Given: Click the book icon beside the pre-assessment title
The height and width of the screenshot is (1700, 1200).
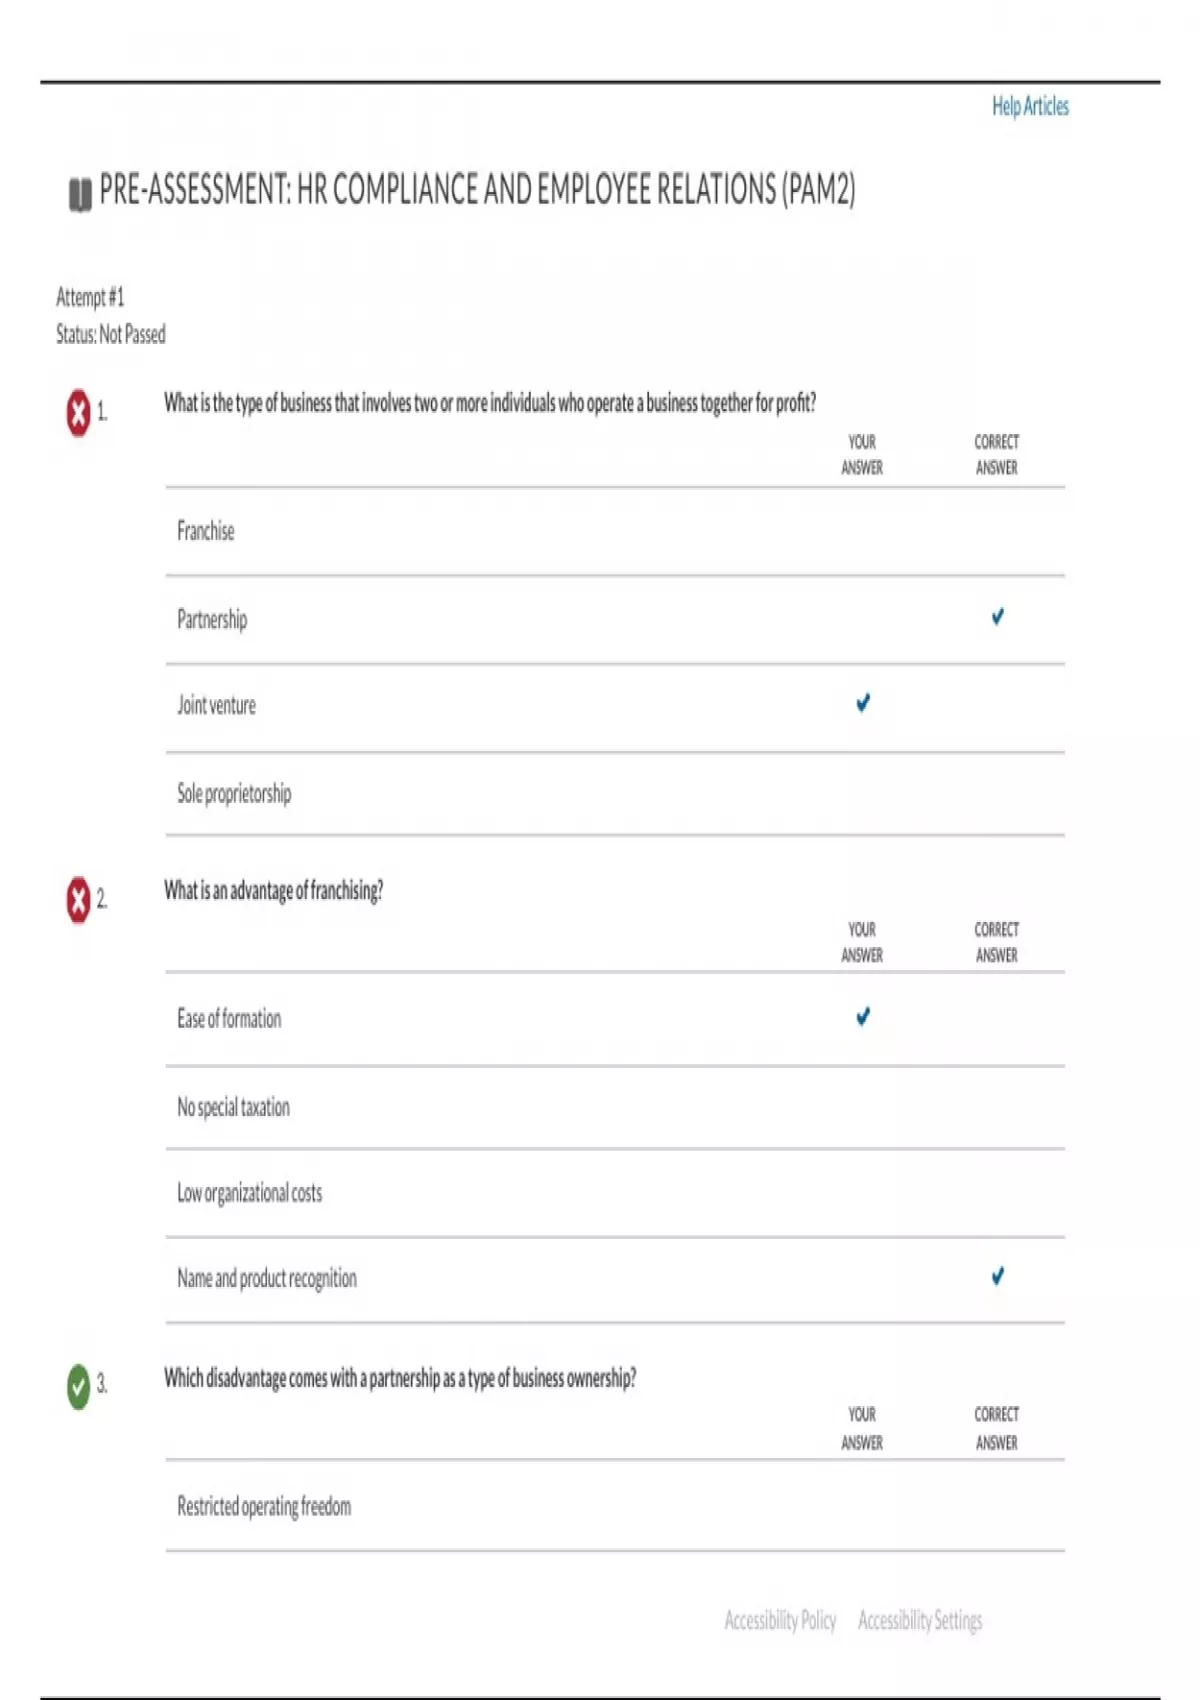Looking at the screenshot, I should click(x=79, y=194).
